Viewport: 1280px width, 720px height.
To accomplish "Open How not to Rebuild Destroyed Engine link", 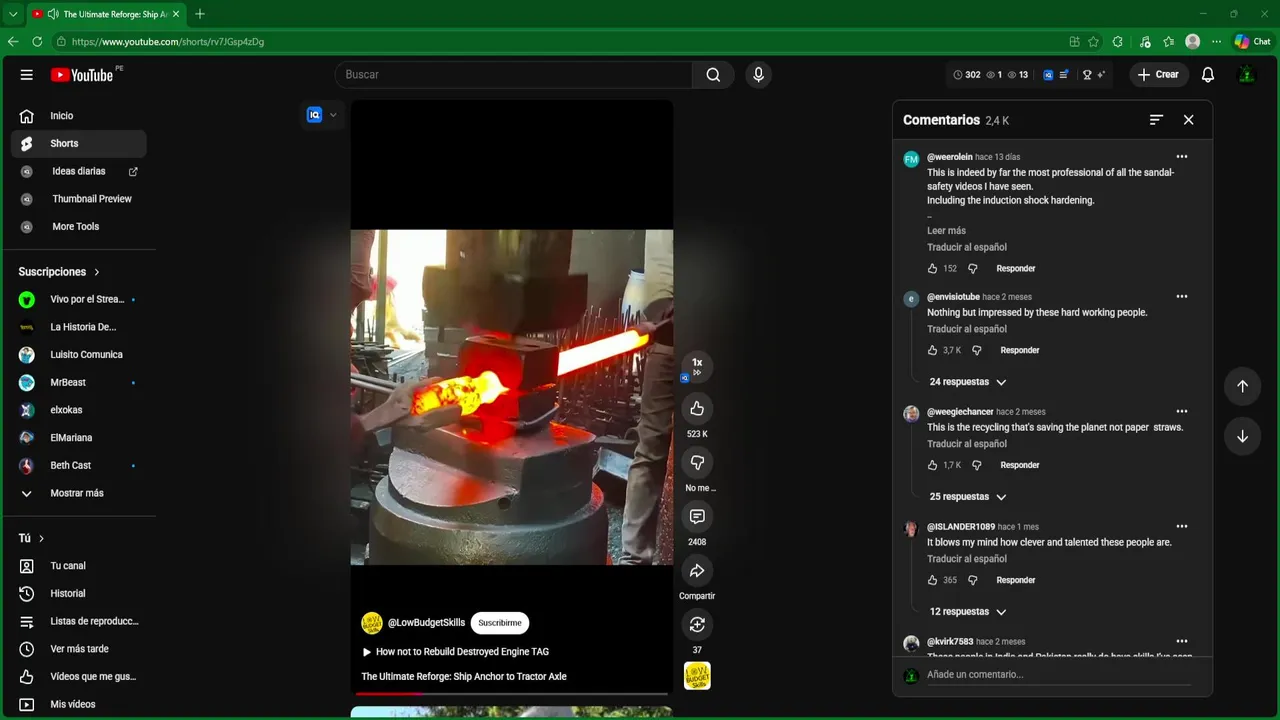I will tap(462, 652).
